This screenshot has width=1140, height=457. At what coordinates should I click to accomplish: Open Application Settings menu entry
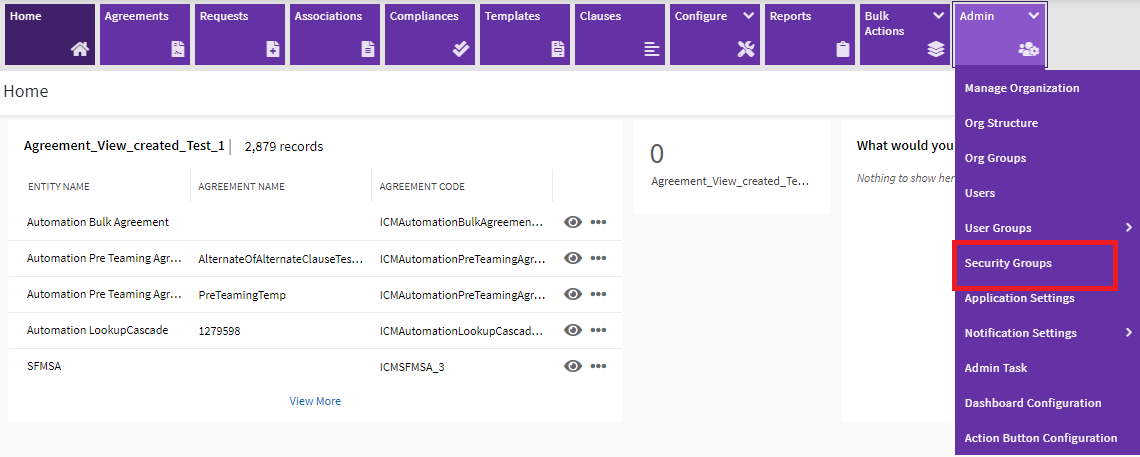coord(1019,298)
